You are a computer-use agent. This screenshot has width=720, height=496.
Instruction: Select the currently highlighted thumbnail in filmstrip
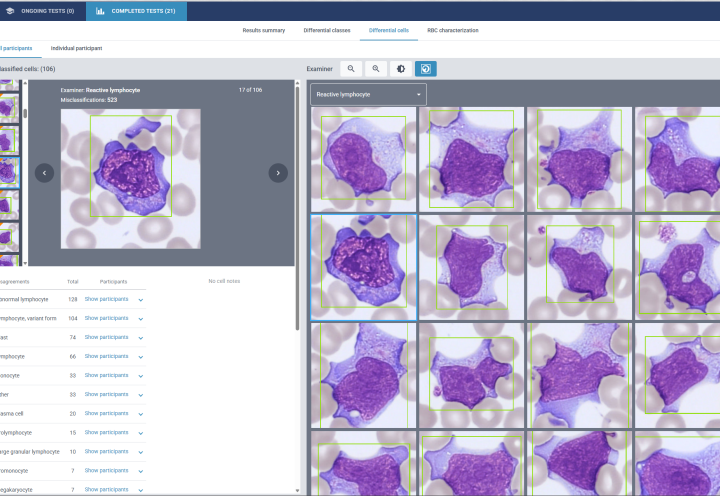point(9,173)
